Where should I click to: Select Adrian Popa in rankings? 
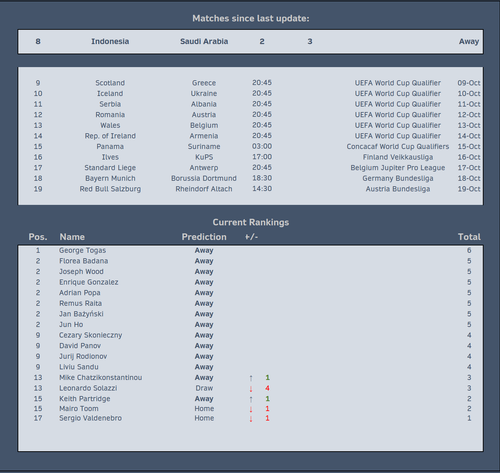(x=80, y=293)
